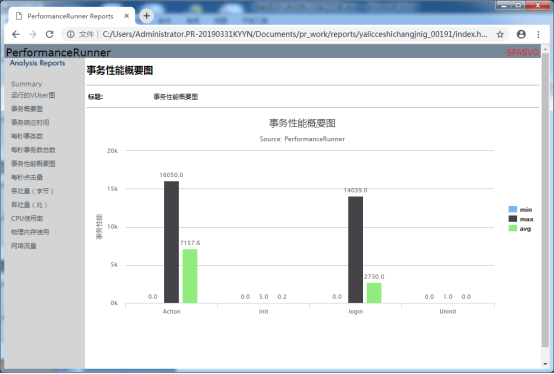Open the CPU使用率 report

27,218
